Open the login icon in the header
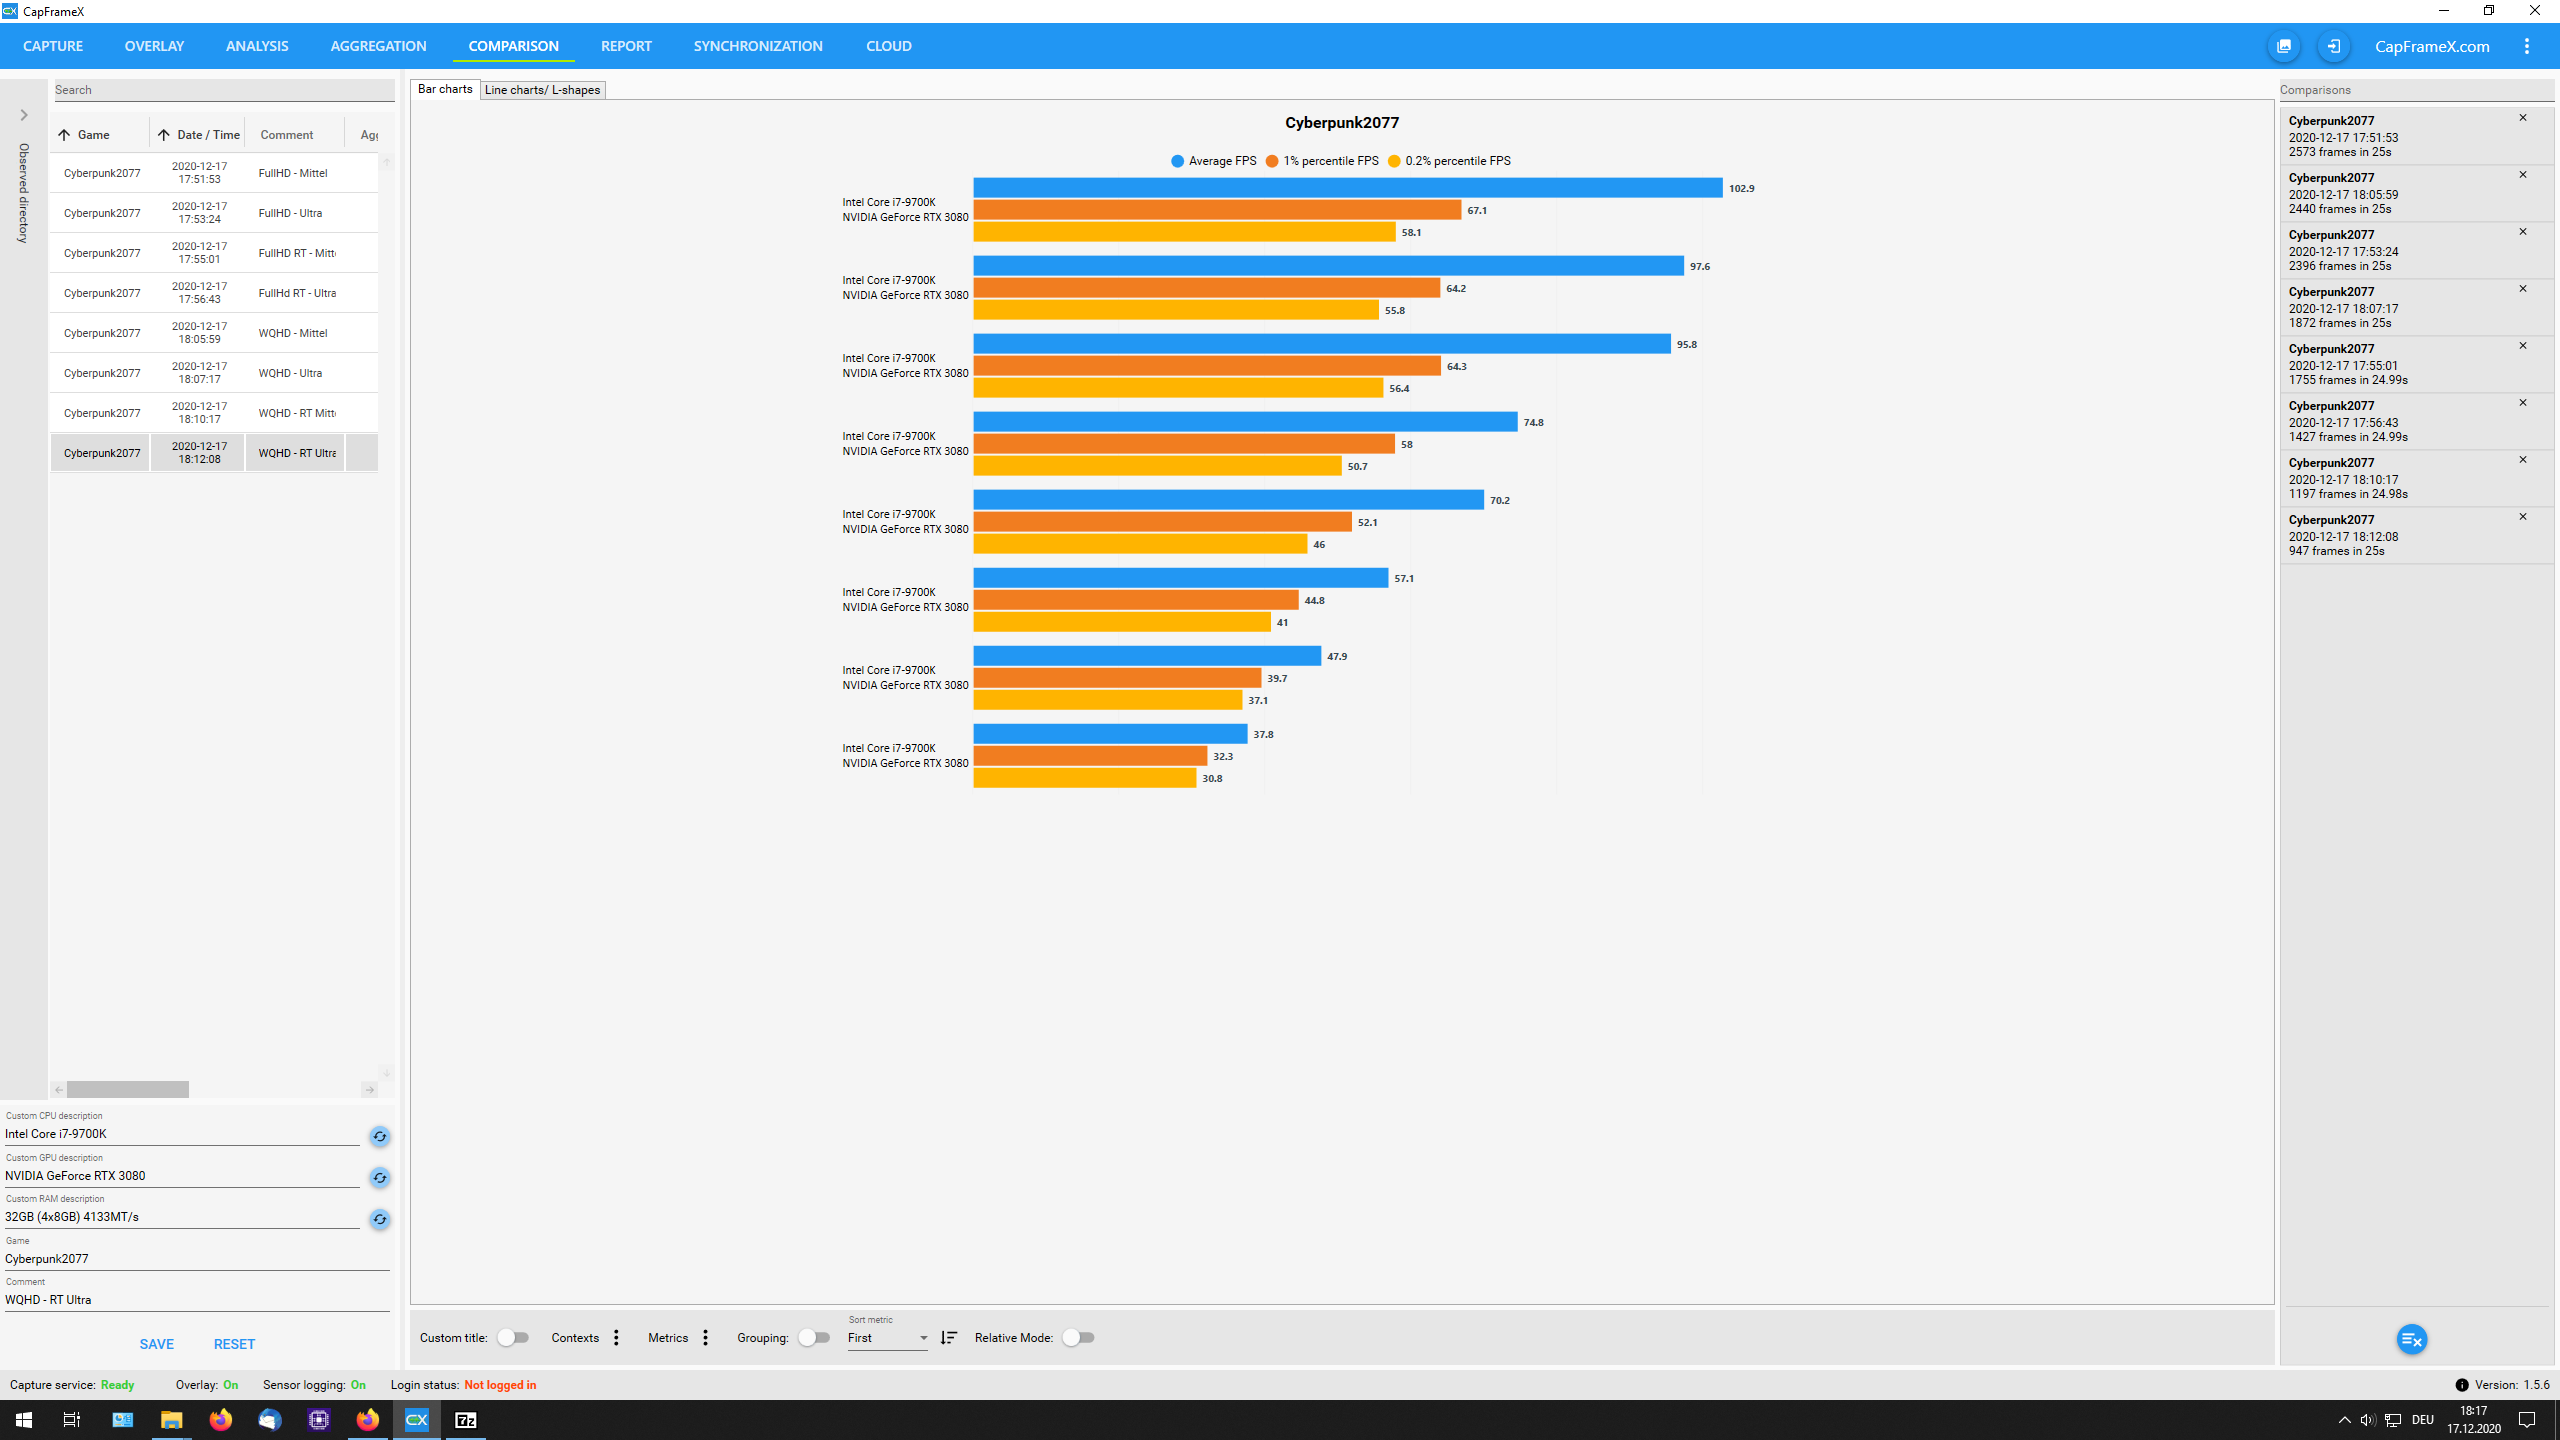 click(2333, 46)
